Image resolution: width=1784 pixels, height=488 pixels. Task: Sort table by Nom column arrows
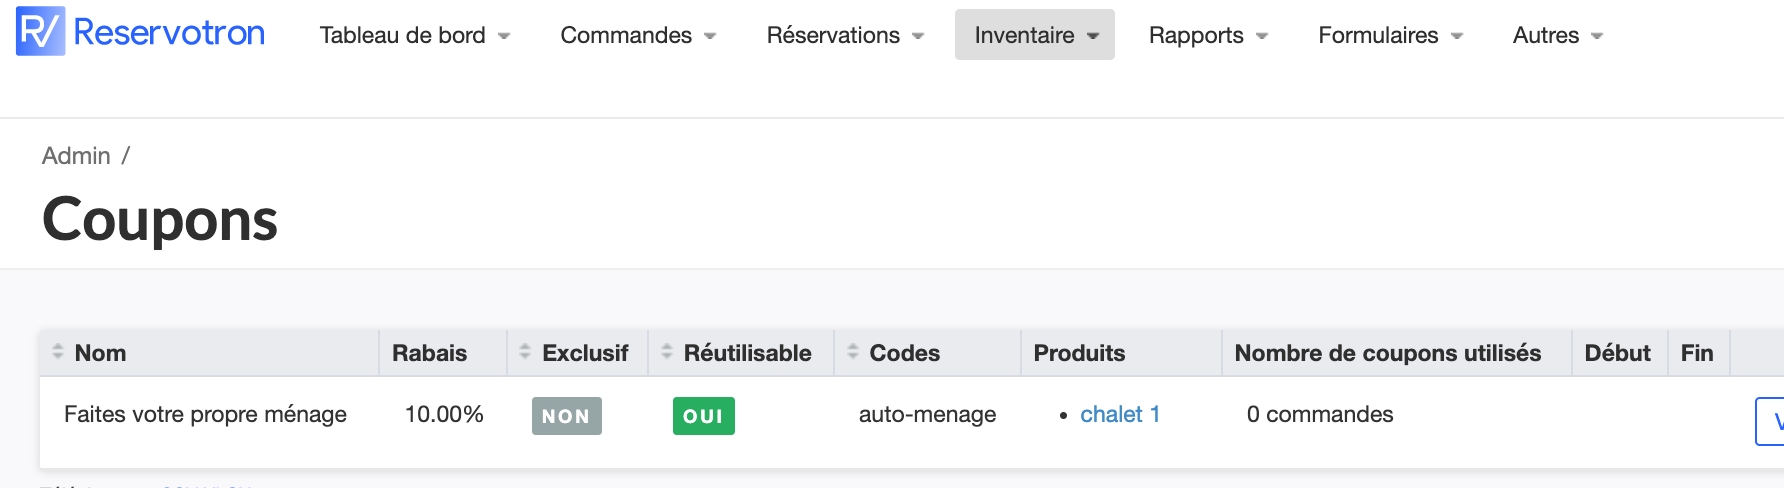pyautogui.click(x=58, y=352)
